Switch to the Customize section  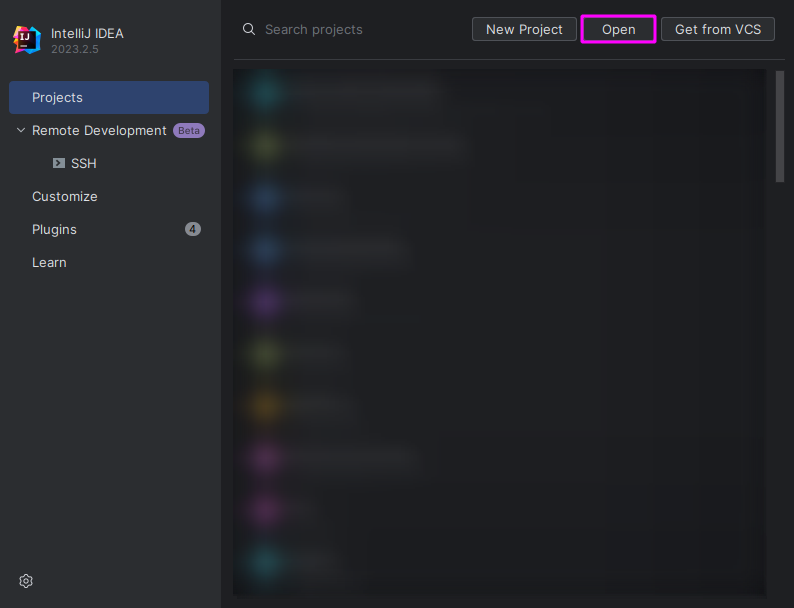[65, 196]
